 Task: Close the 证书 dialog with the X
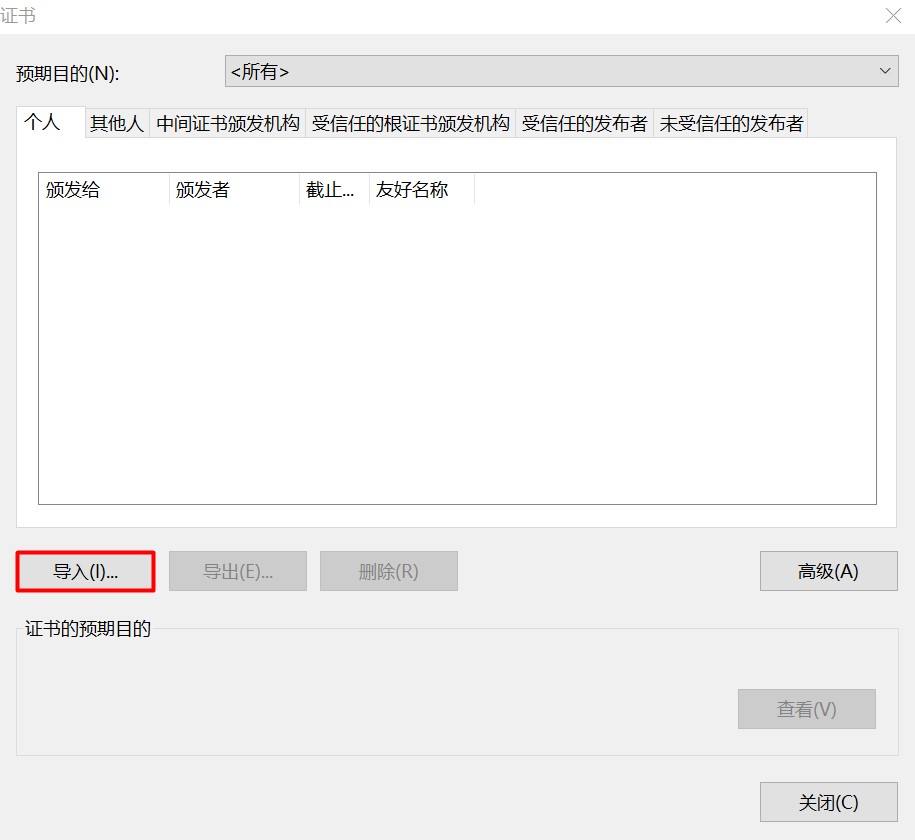[891, 16]
